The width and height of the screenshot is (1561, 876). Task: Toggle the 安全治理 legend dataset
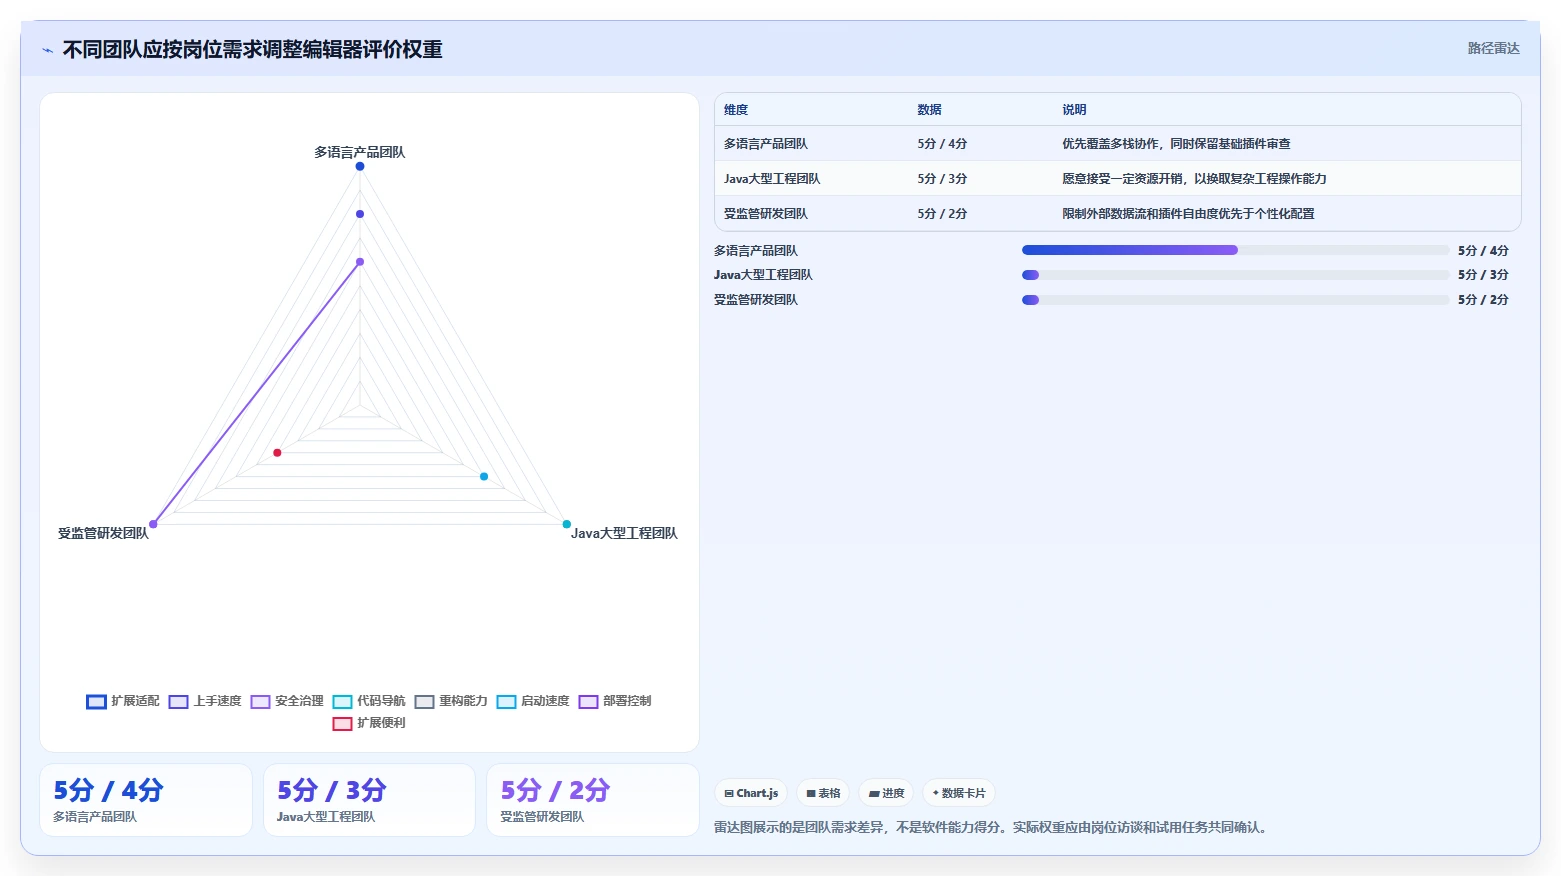coord(287,701)
